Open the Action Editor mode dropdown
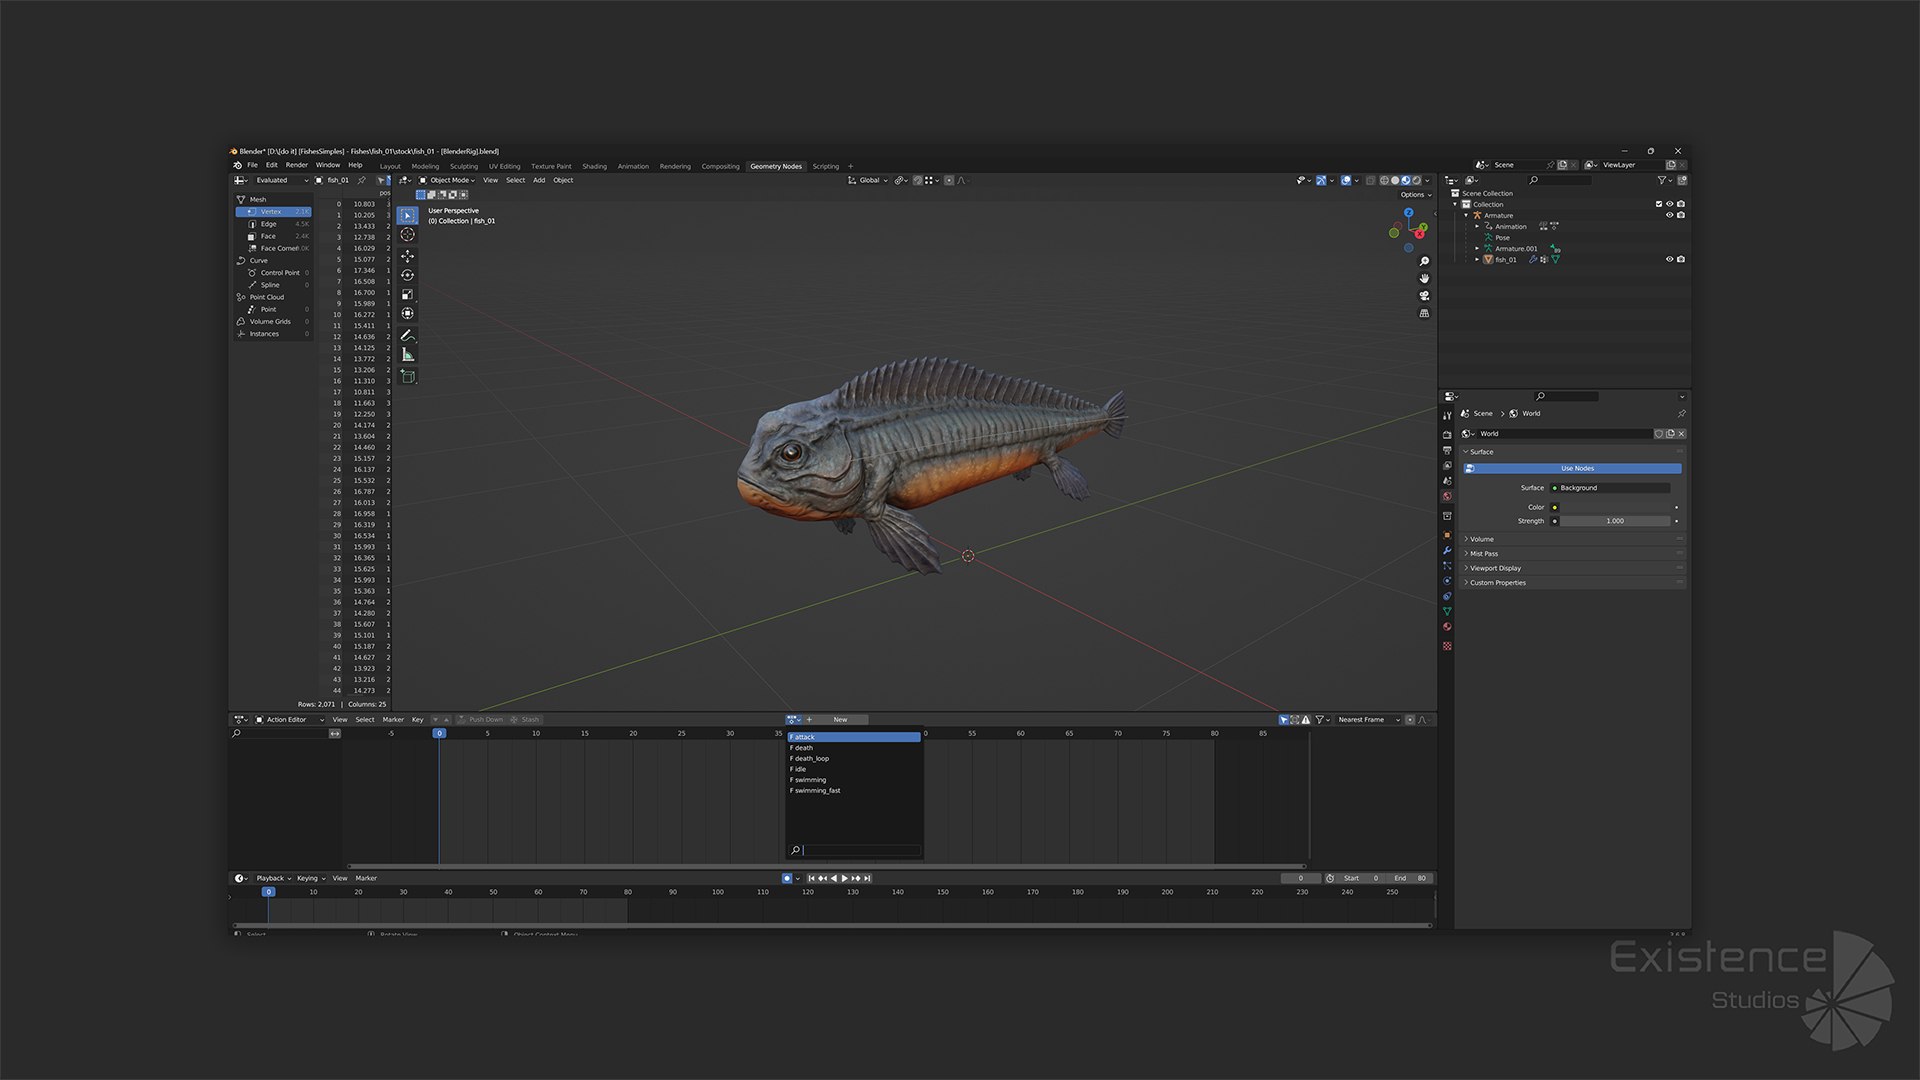Image resolution: width=1920 pixels, height=1080 pixels. pyautogui.click(x=290, y=720)
